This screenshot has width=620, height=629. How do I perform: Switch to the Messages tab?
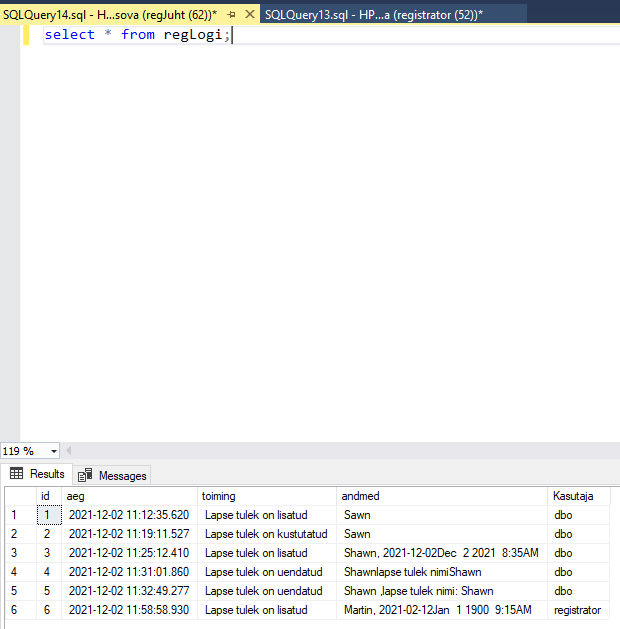(112, 475)
